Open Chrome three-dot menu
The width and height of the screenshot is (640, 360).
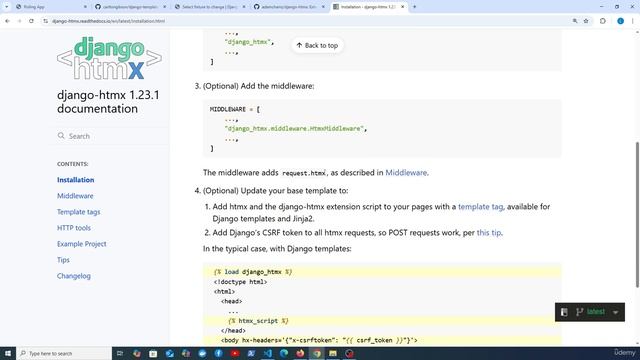632,21
